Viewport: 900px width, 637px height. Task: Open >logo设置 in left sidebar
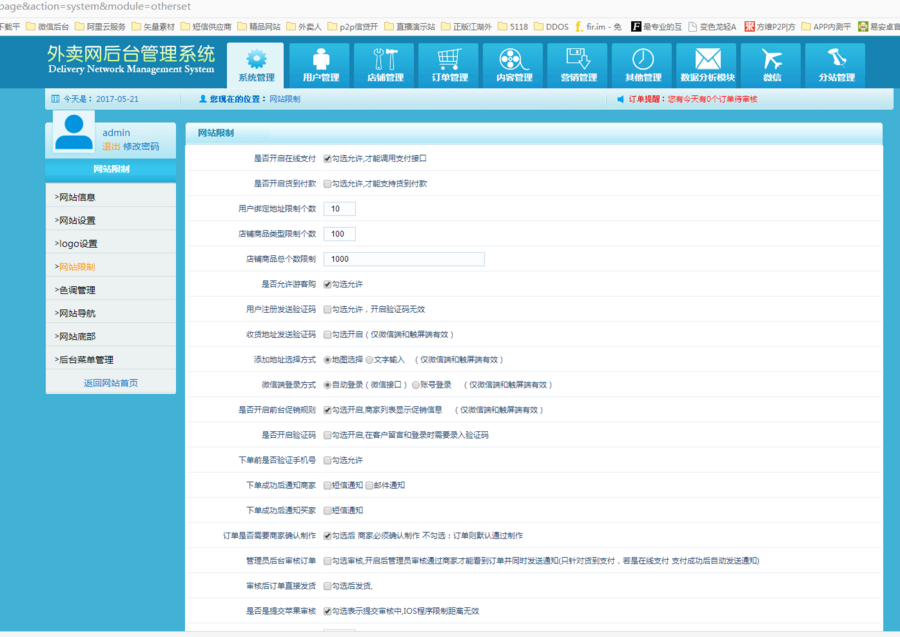coord(110,244)
